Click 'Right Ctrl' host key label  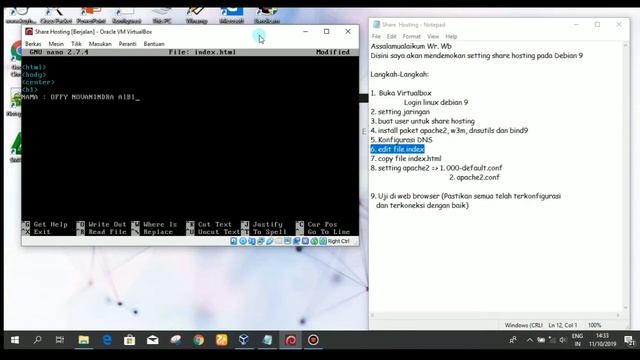(x=338, y=241)
